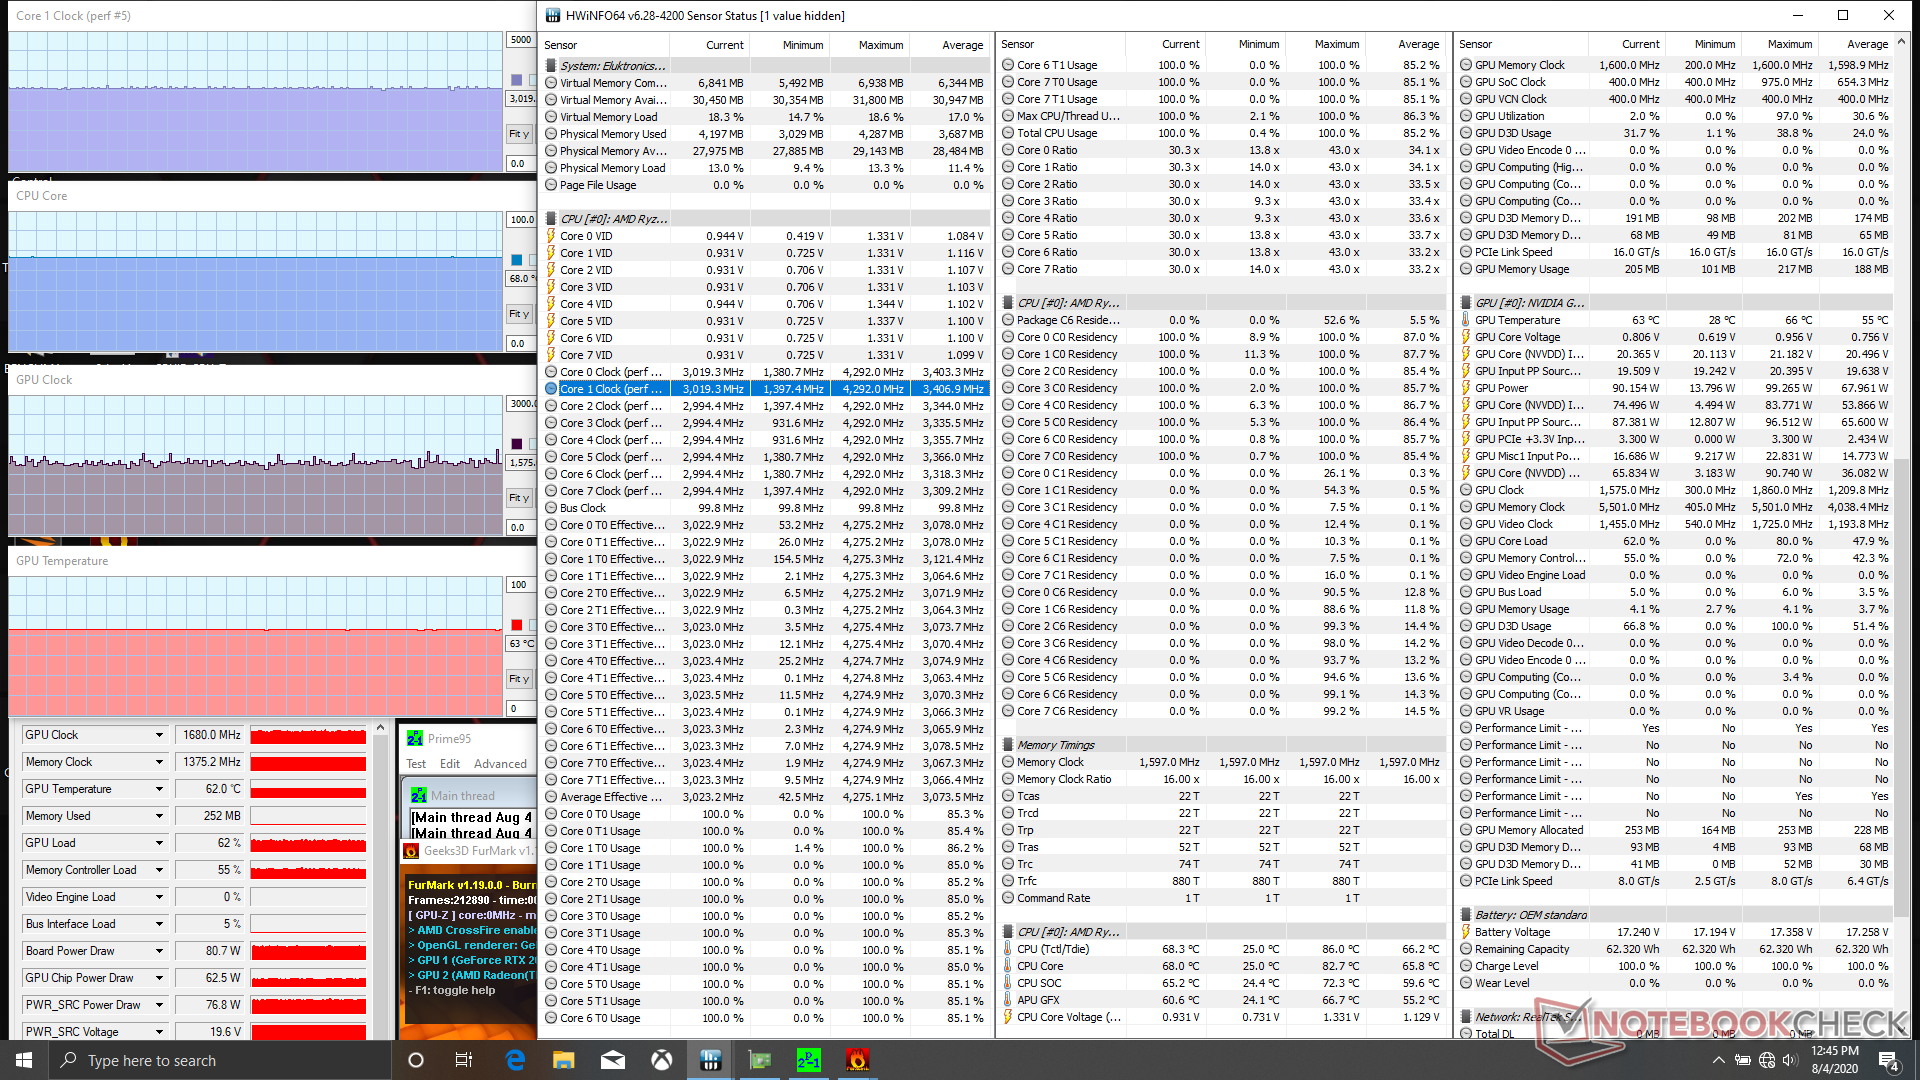Open Task View on the taskbar
1920x1080 pixels.
(464, 1060)
